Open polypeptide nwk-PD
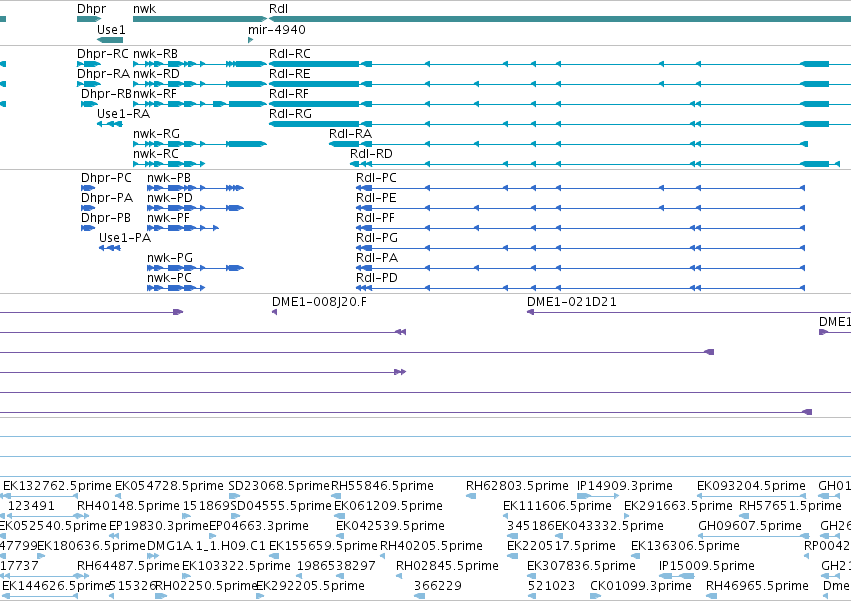Image resolution: width=851 pixels, height=601 pixels. pos(170,198)
